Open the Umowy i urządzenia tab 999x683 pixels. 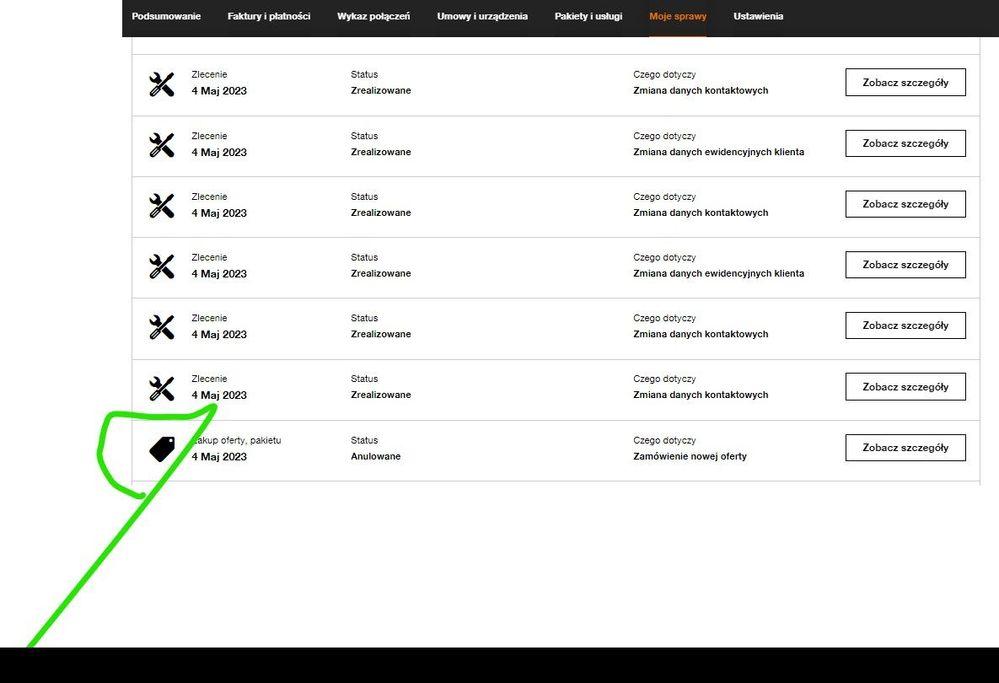[x=482, y=17]
